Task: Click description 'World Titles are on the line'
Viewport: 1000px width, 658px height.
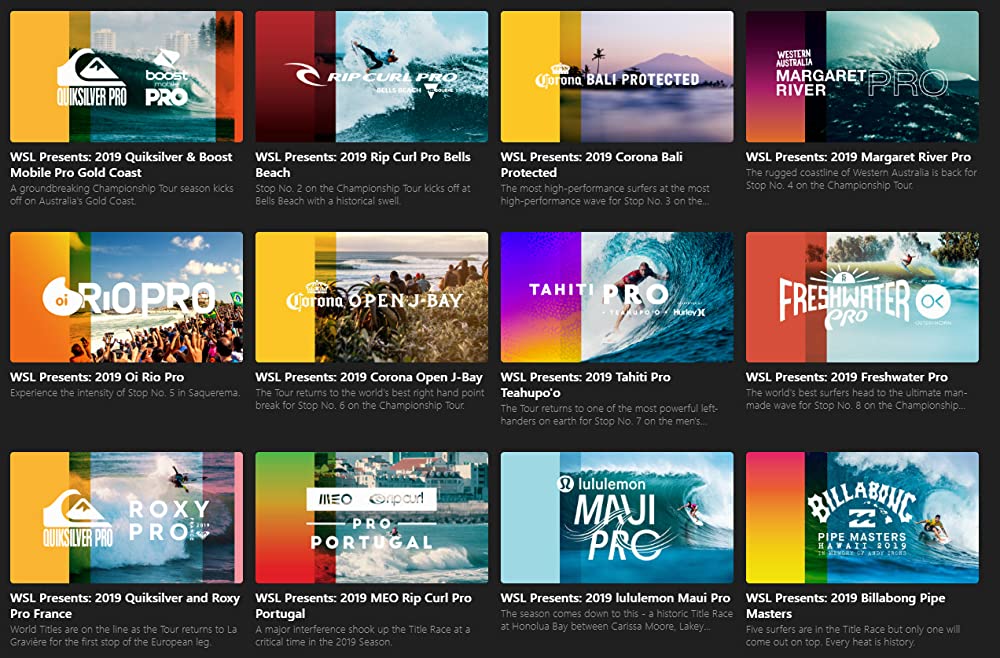Action: tap(124, 635)
